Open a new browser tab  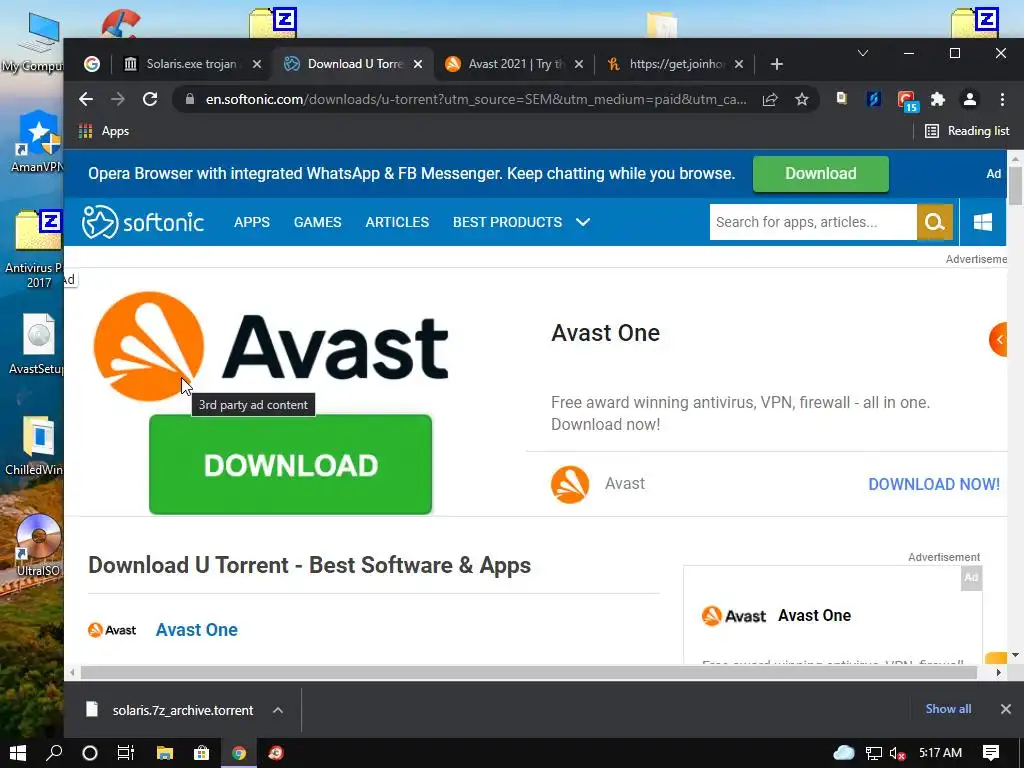776,64
